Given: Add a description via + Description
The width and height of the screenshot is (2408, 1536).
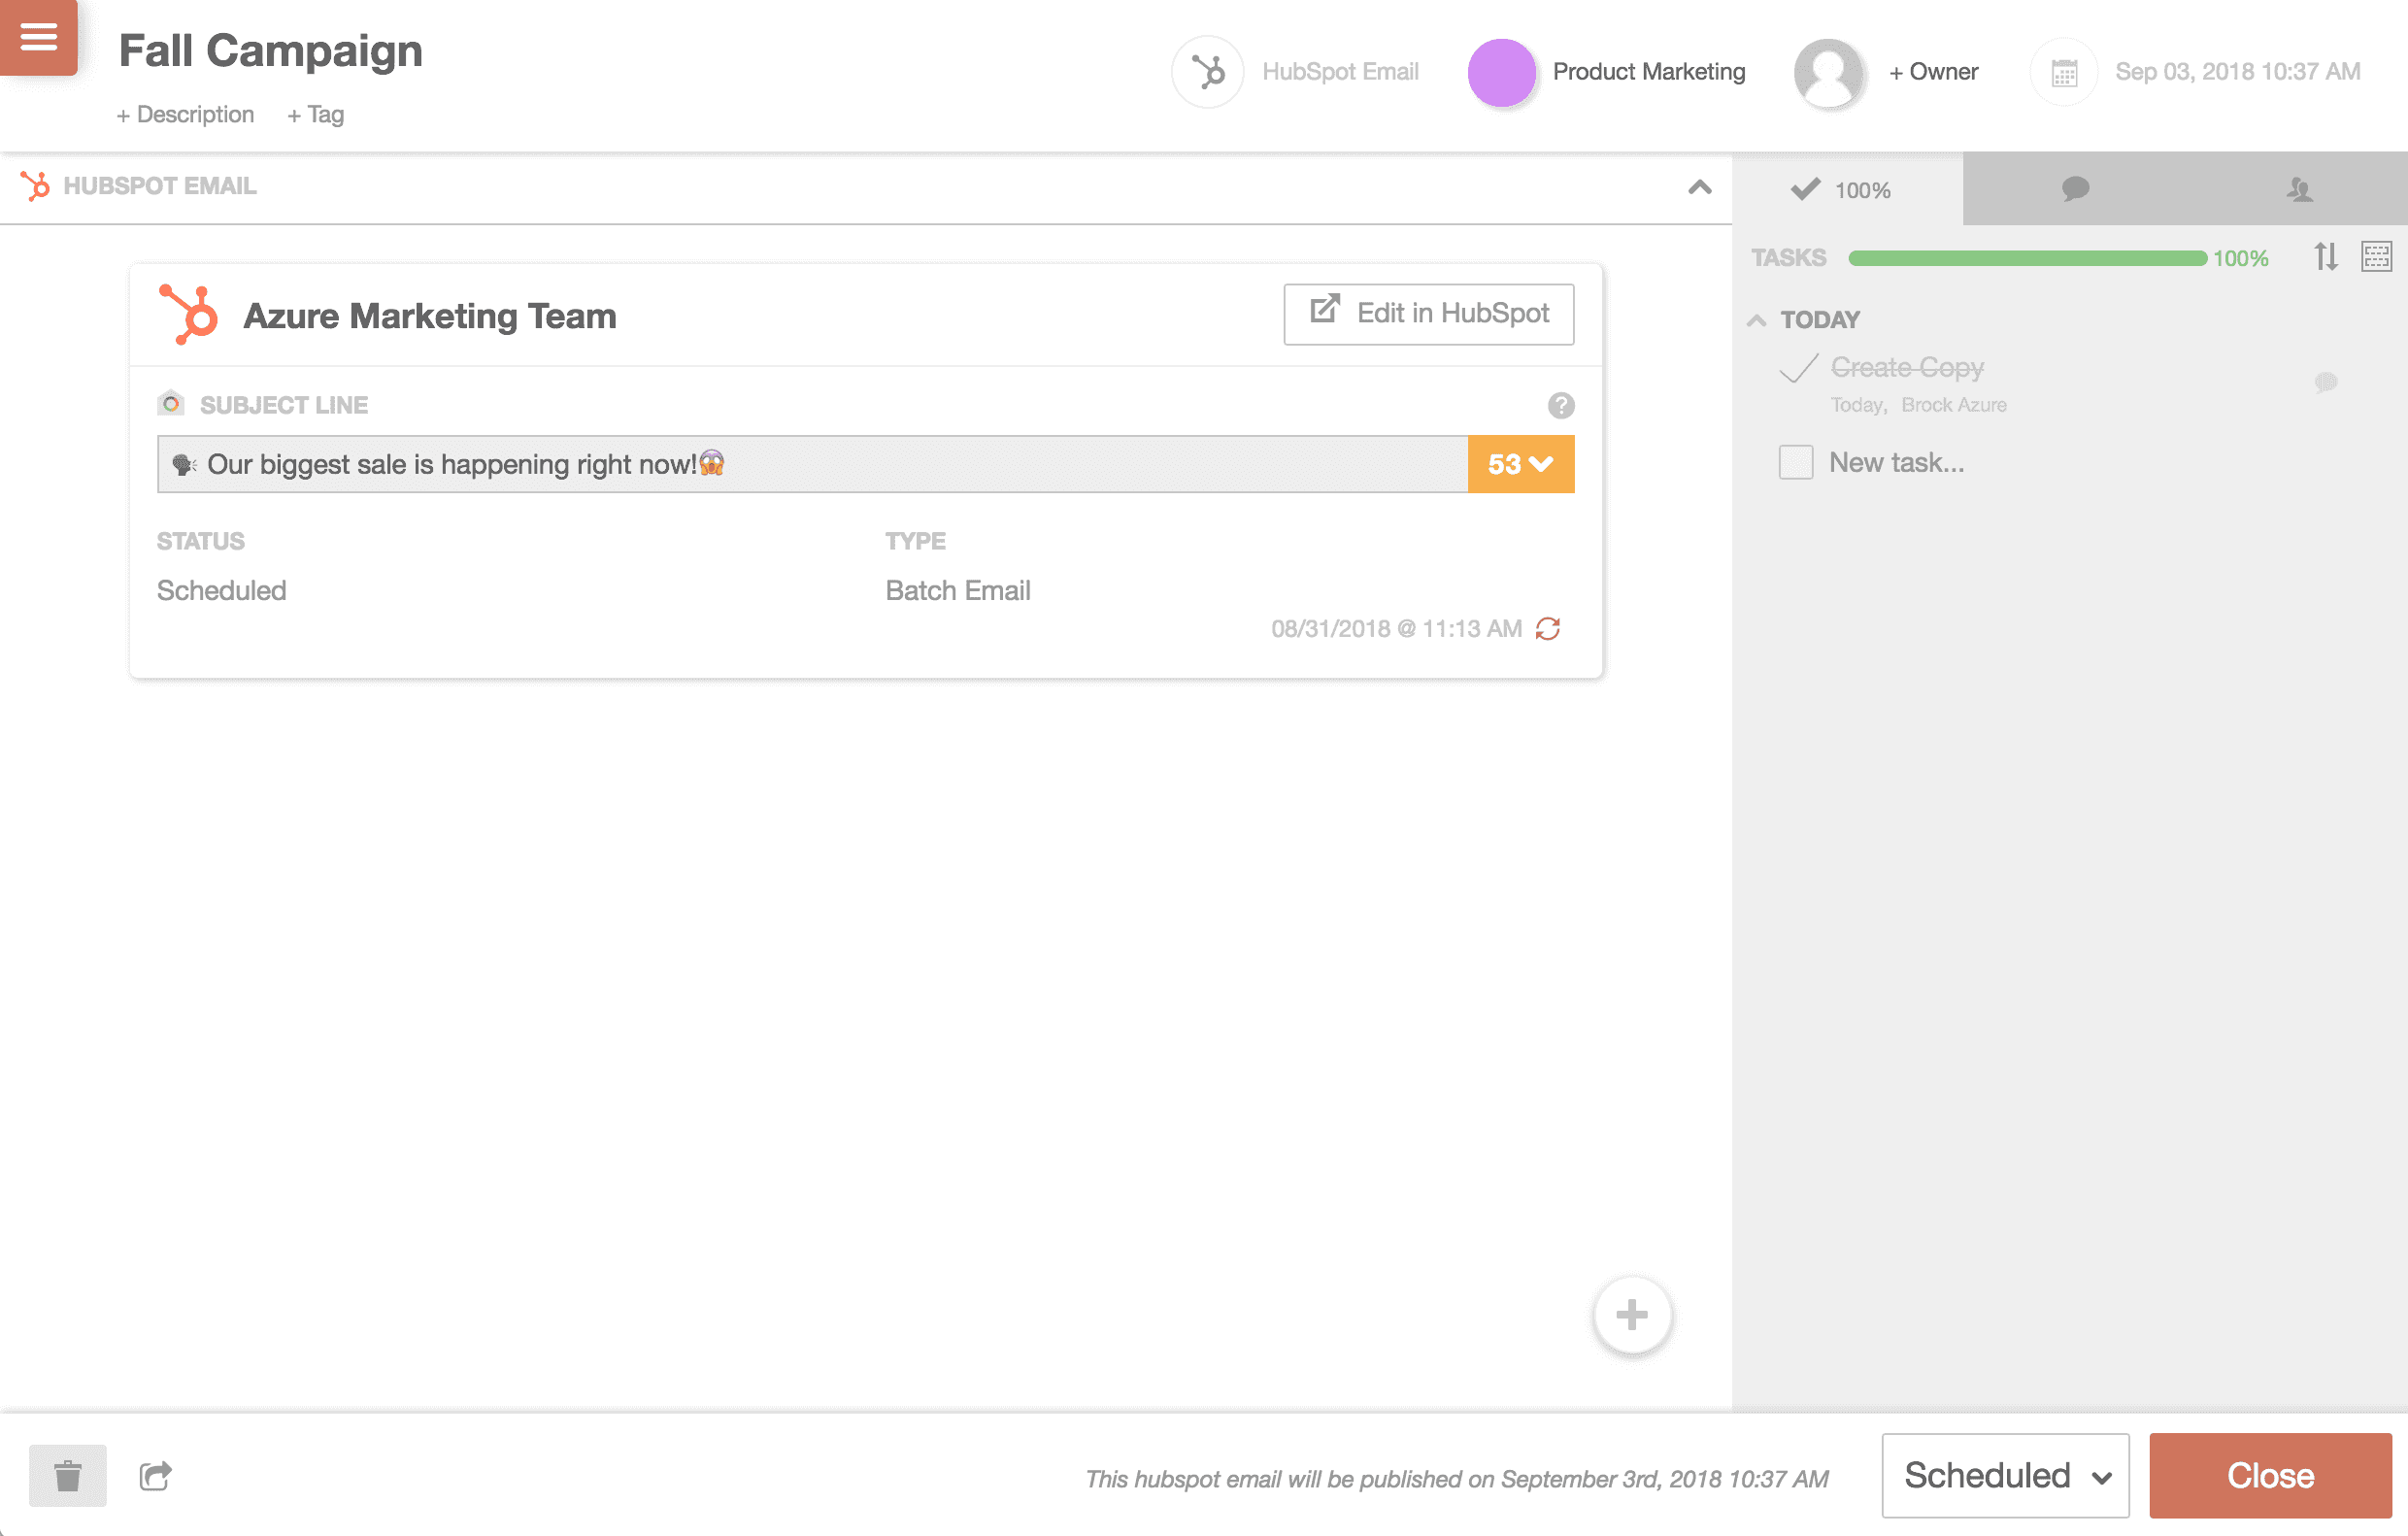Looking at the screenshot, I should pos(185,115).
